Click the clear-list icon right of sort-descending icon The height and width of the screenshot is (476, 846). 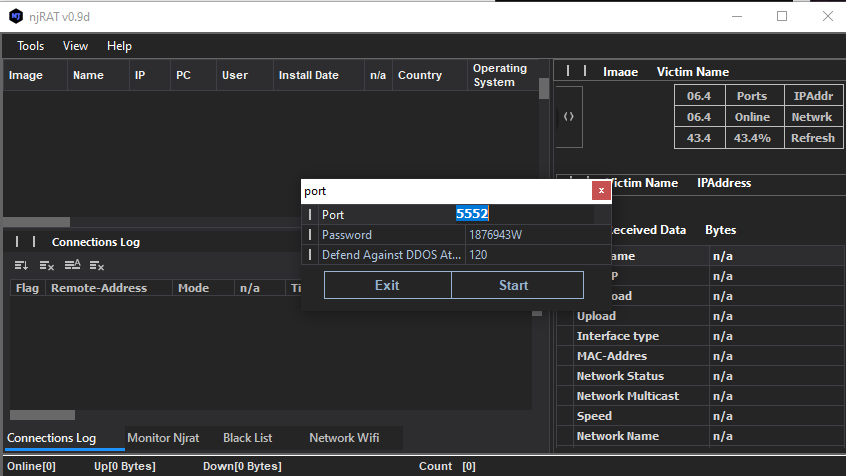point(47,265)
